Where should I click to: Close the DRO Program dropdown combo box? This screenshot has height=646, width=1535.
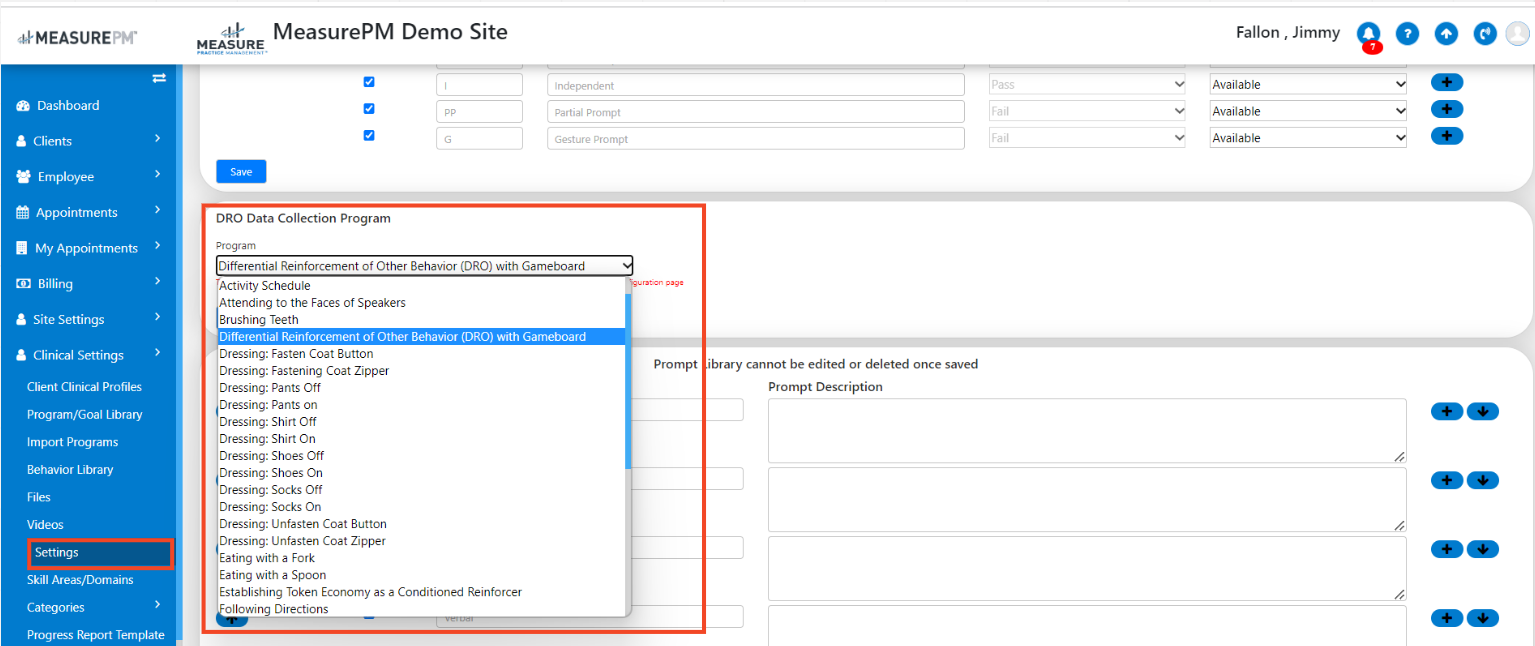425,265
